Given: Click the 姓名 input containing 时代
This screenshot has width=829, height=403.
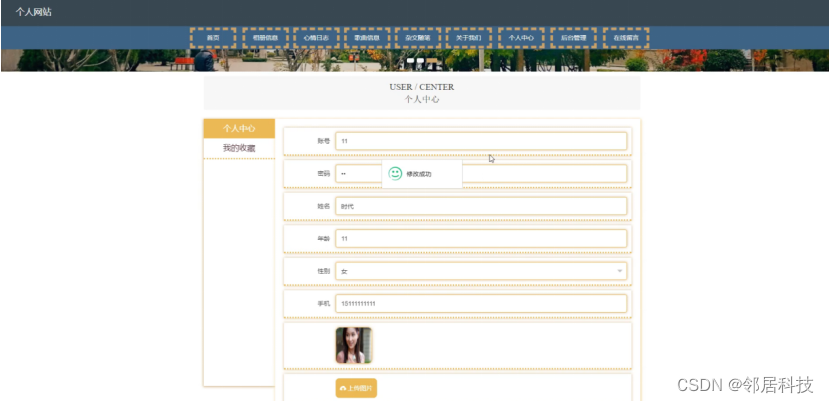Looking at the screenshot, I should [481, 206].
